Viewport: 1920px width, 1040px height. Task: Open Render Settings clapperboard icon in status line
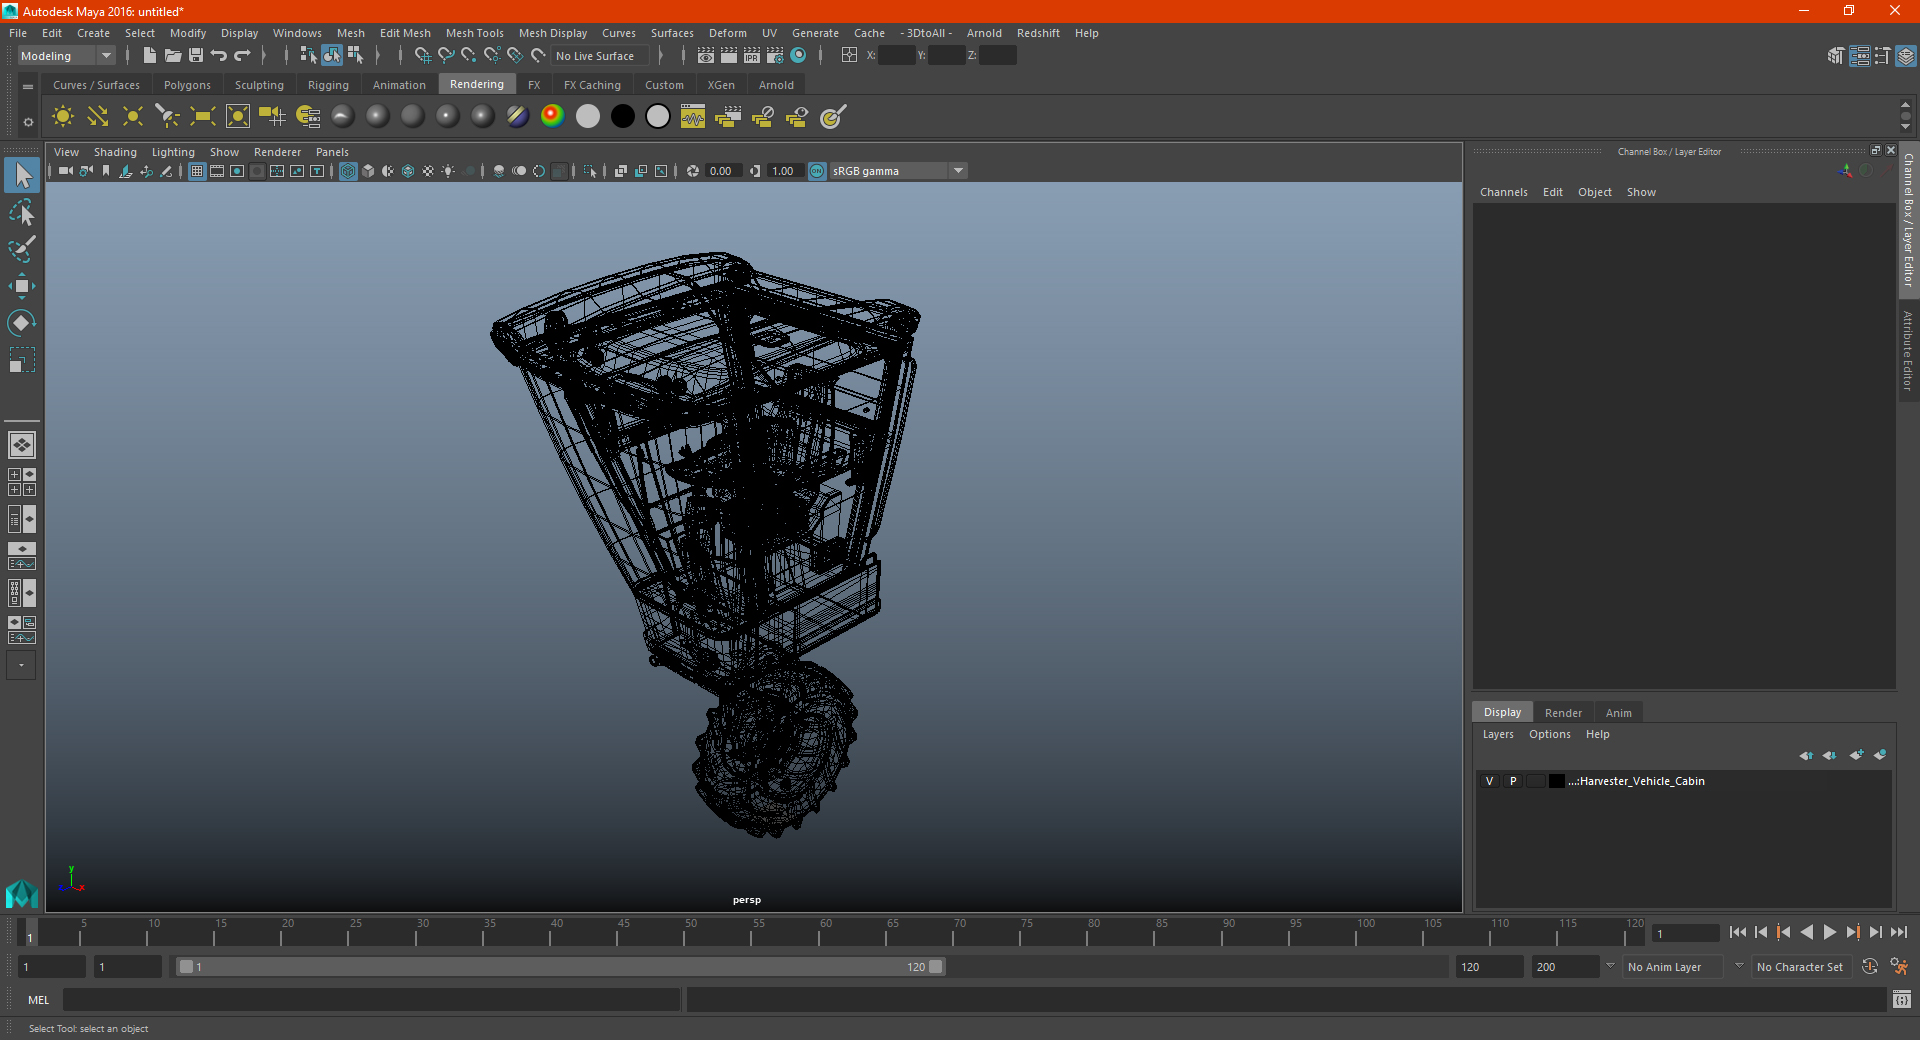775,56
